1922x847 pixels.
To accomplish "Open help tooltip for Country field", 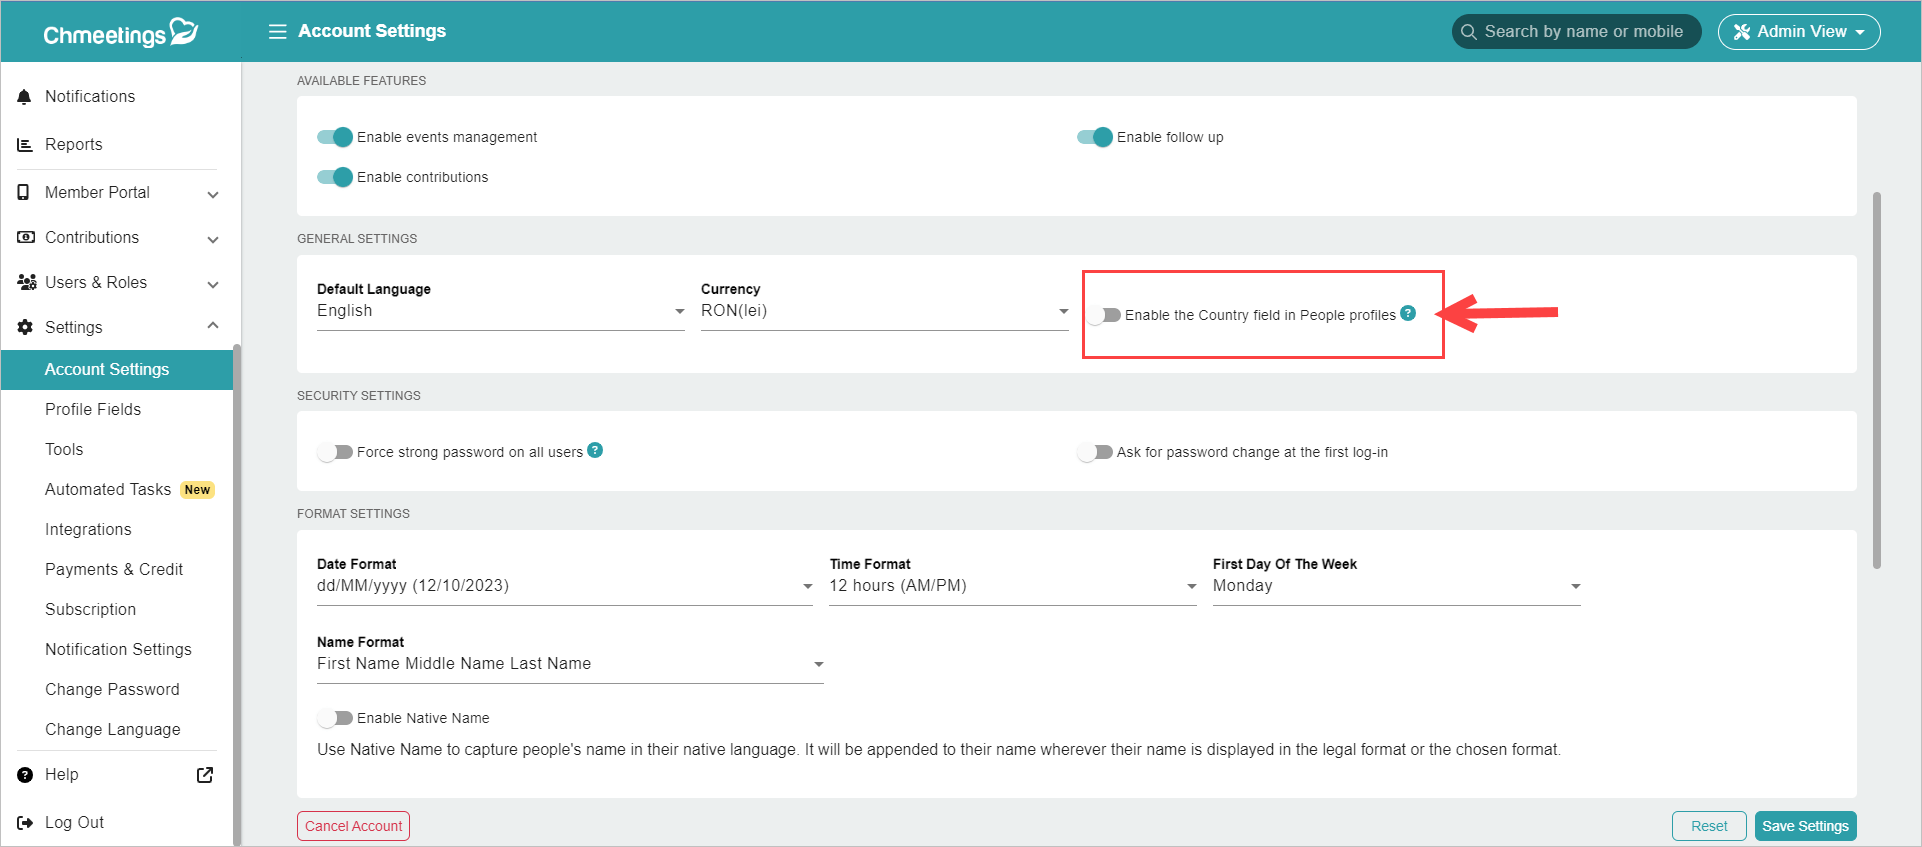I will point(1408,313).
